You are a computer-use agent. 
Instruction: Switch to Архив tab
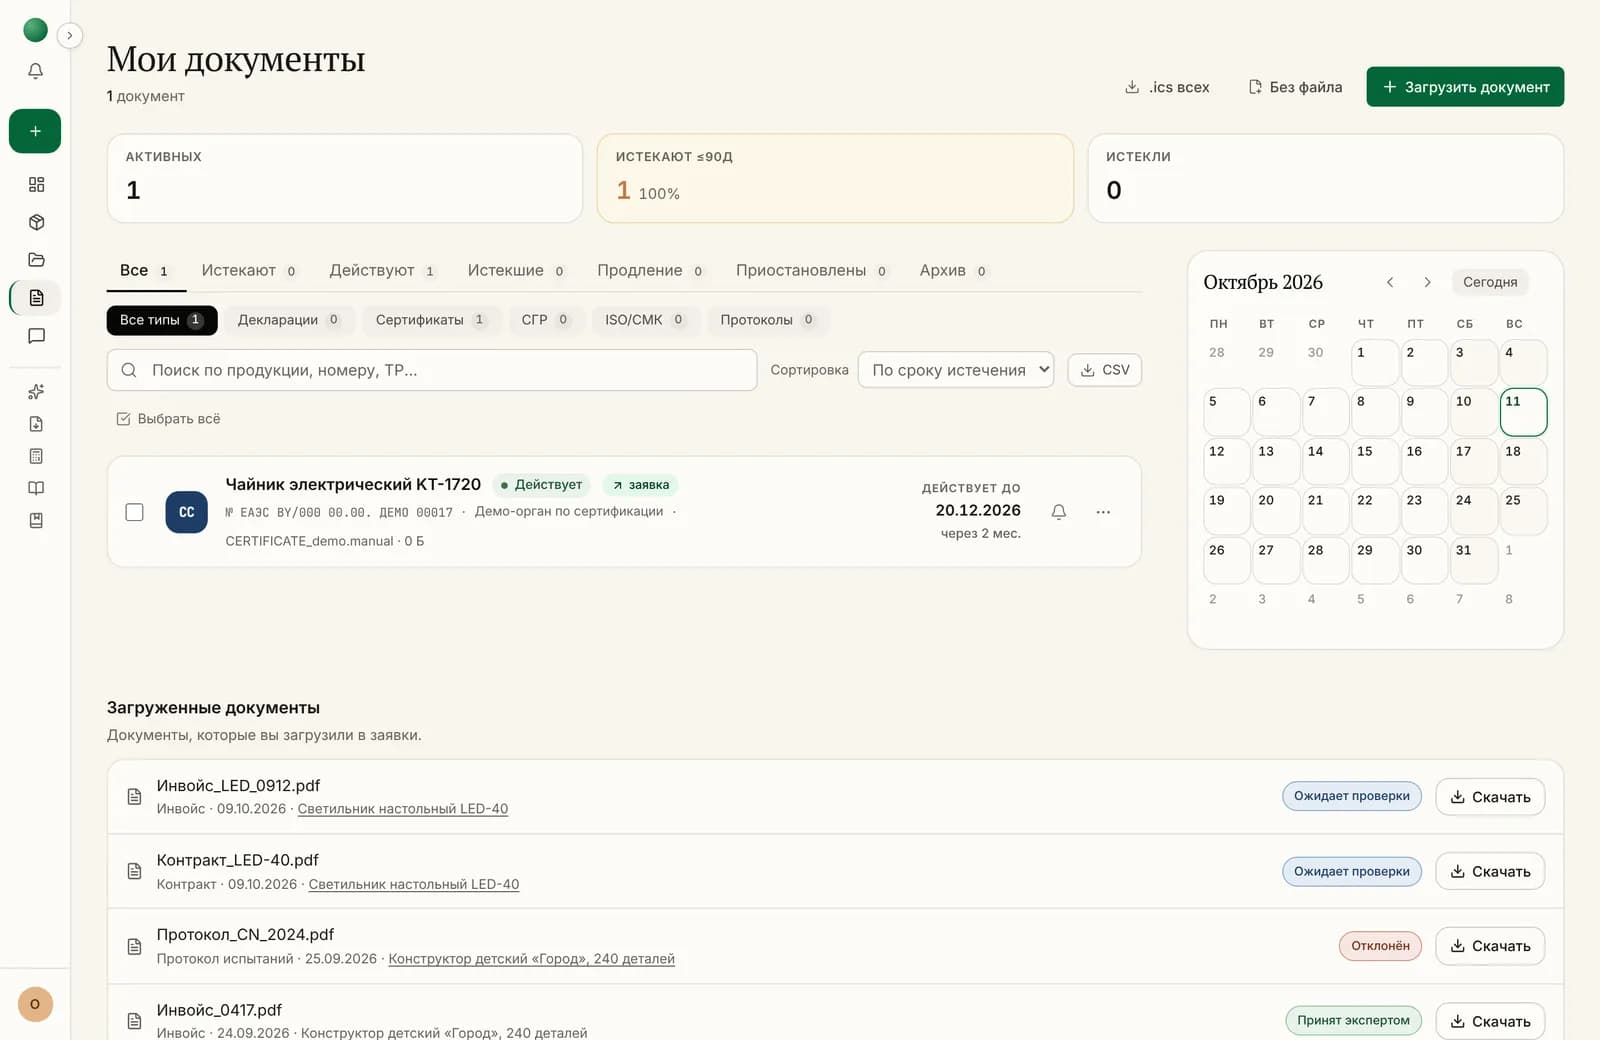pyautogui.click(x=953, y=271)
